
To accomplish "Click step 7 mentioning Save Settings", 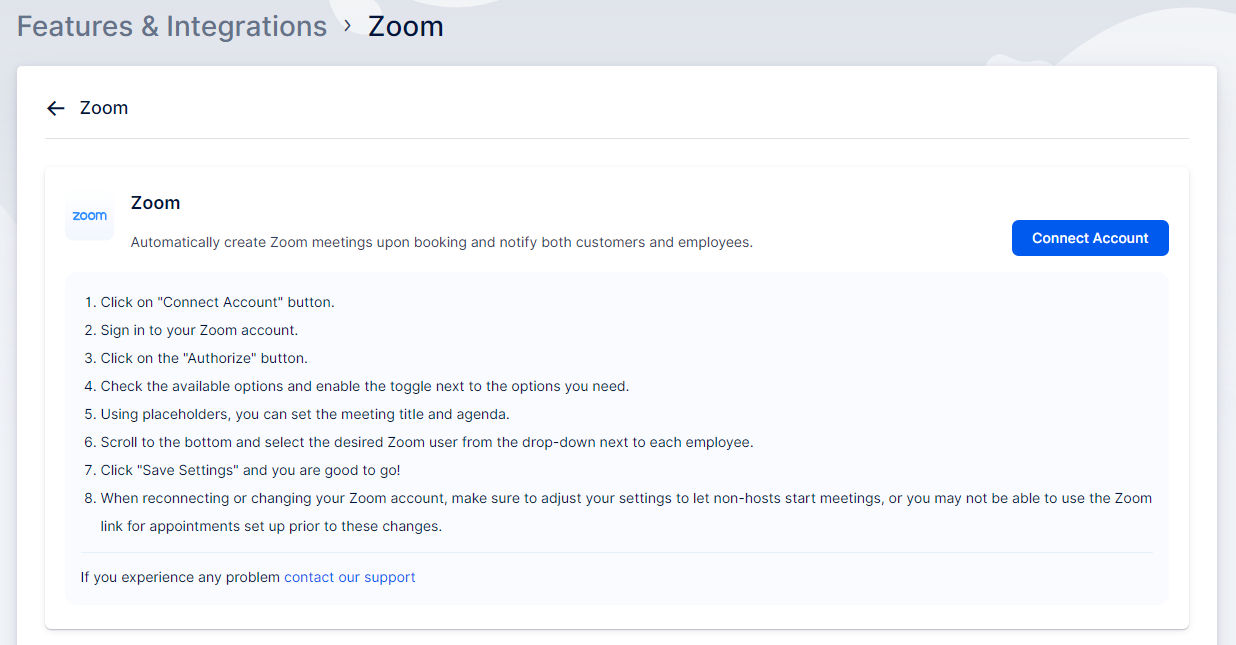I will click(250, 470).
